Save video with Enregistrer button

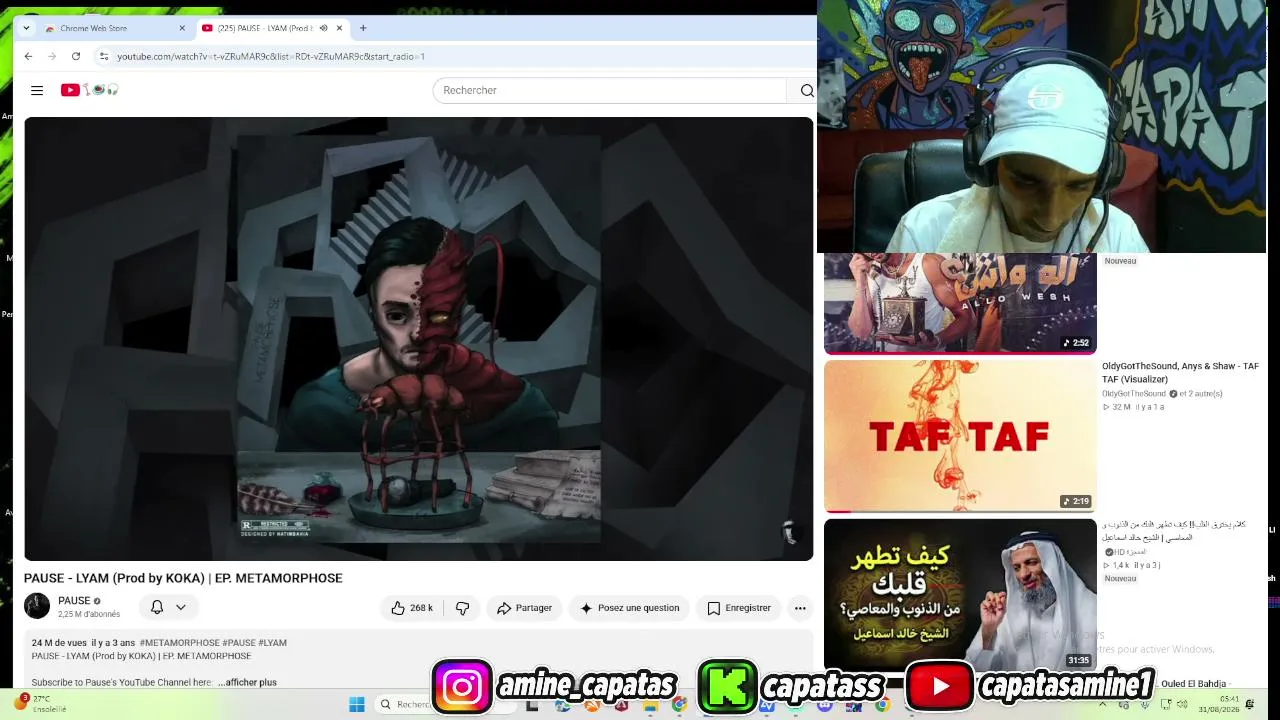[739, 608]
